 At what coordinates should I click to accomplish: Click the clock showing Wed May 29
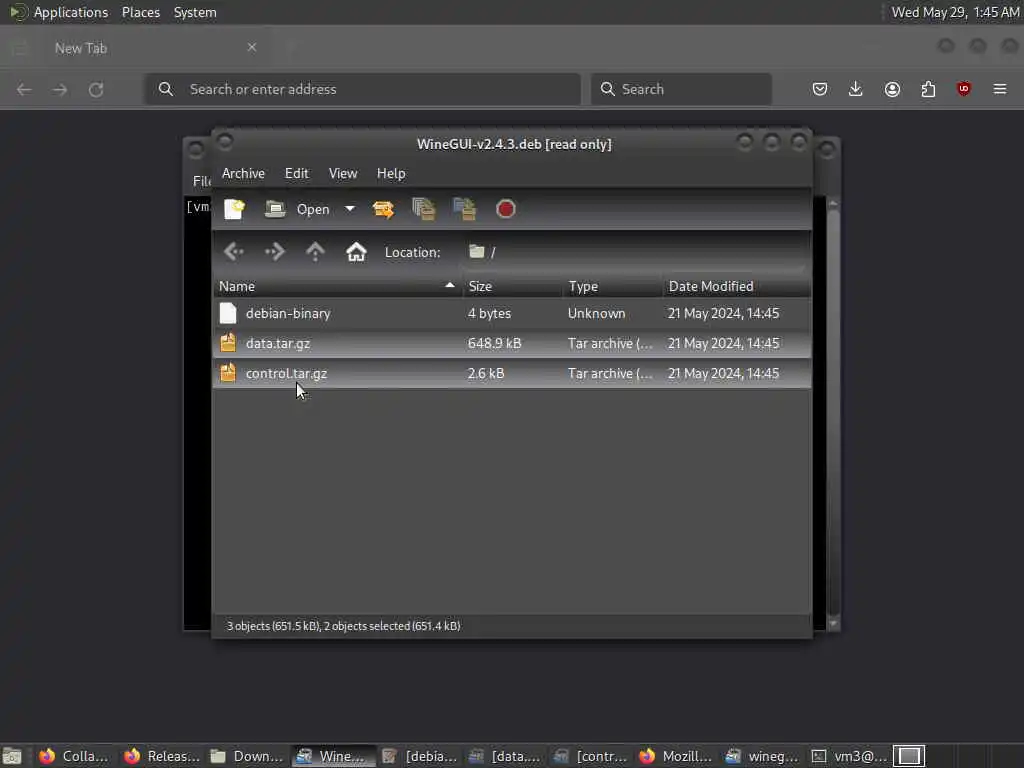click(955, 12)
